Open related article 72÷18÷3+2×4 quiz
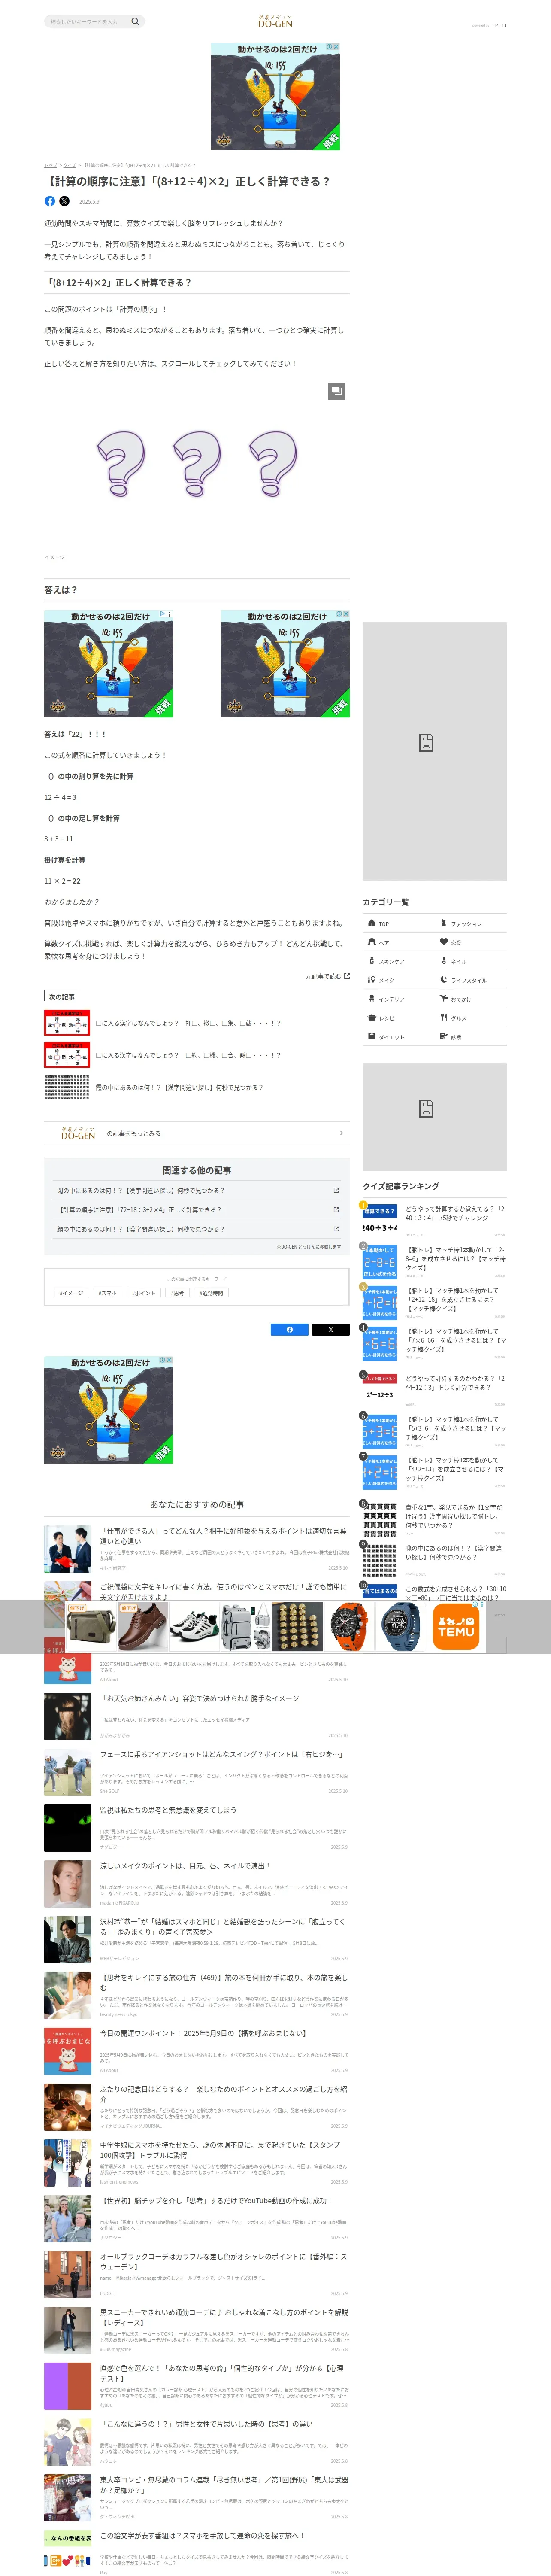This screenshot has width=551, height=2576. [x=197, y=1210]
